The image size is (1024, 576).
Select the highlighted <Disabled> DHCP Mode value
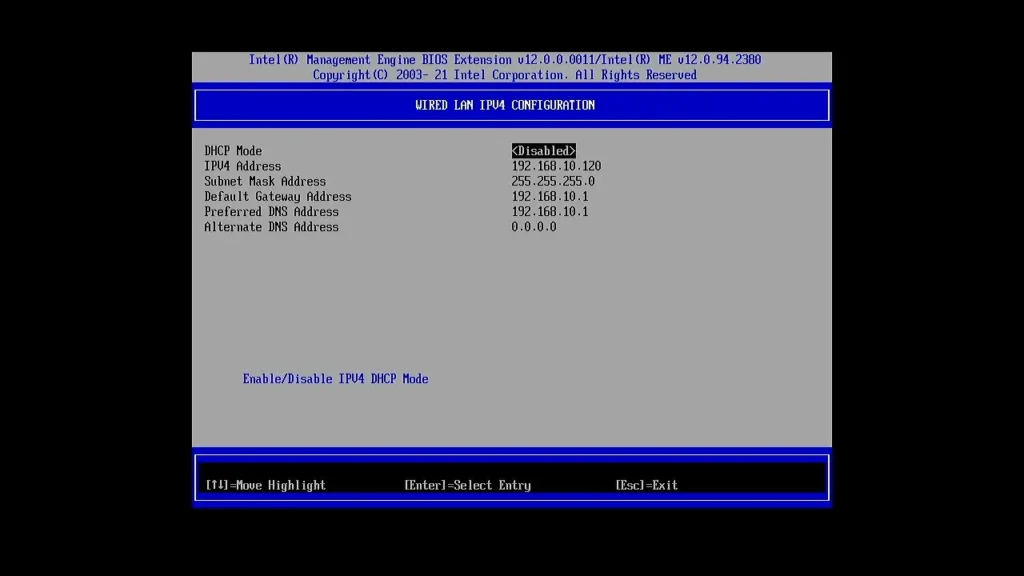click(x=543, y=151)
